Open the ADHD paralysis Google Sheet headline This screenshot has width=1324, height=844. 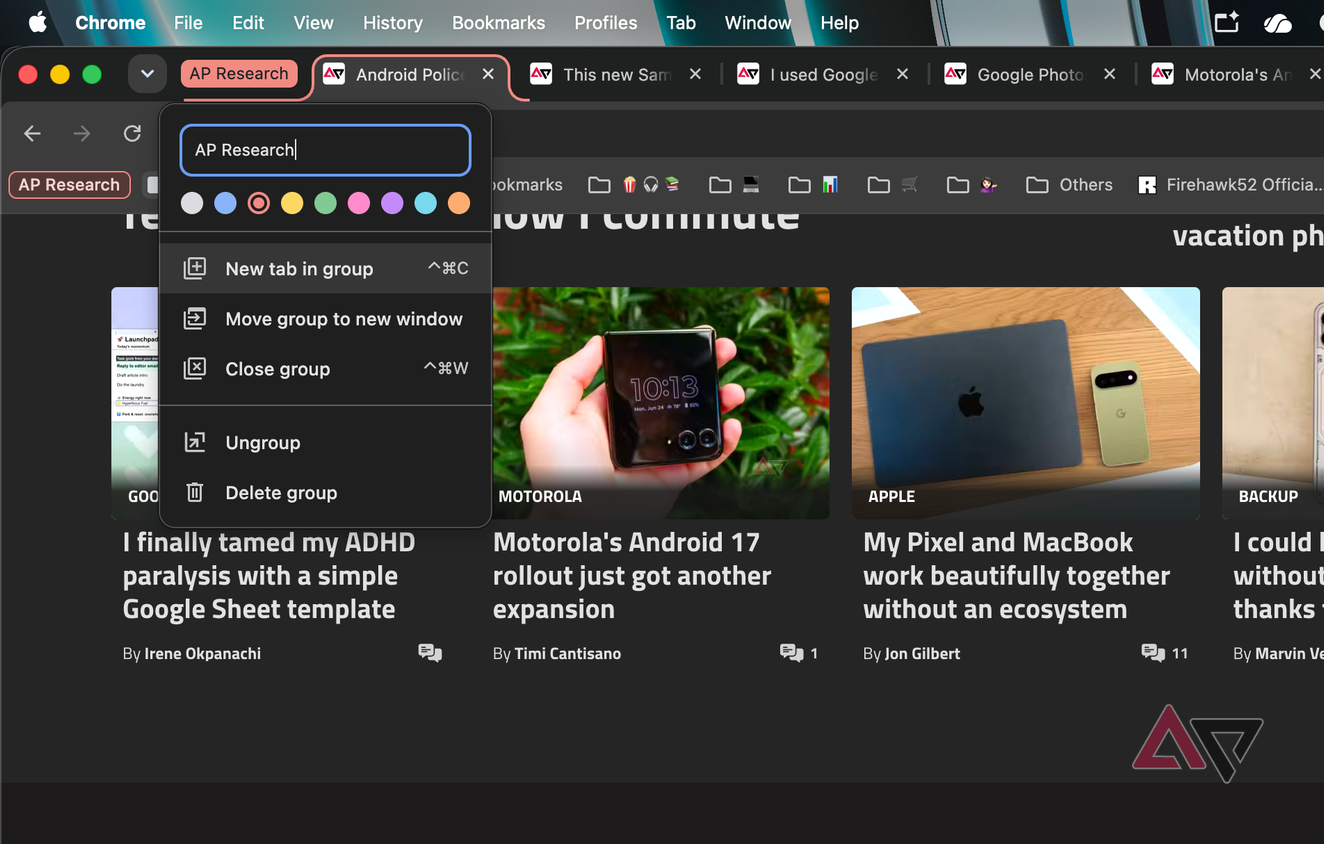pos(269,576)
